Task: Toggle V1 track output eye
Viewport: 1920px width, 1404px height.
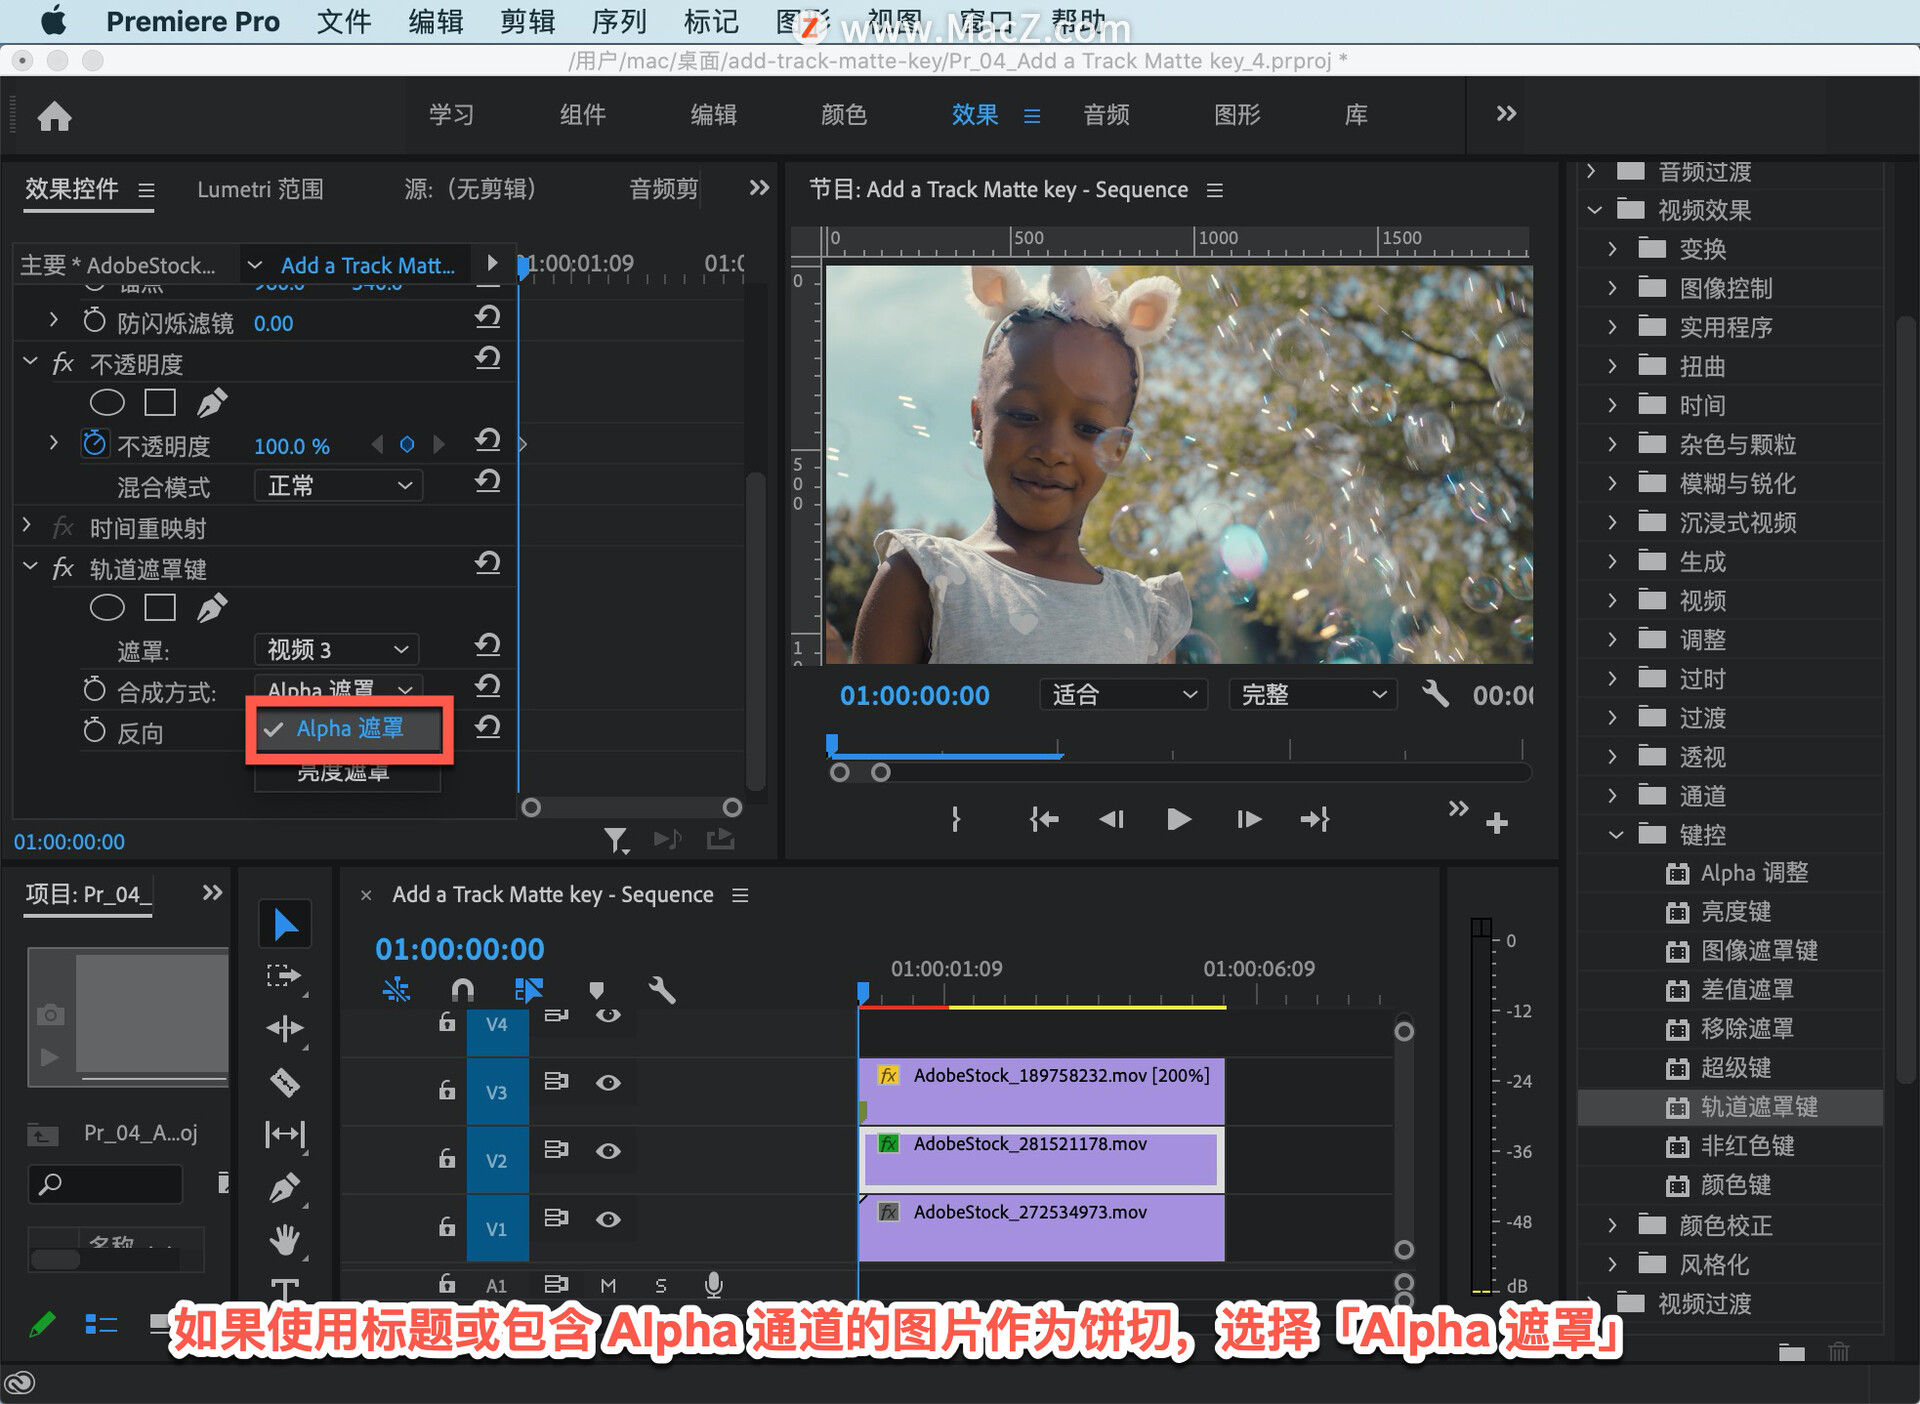Action: click(608, 1219)
